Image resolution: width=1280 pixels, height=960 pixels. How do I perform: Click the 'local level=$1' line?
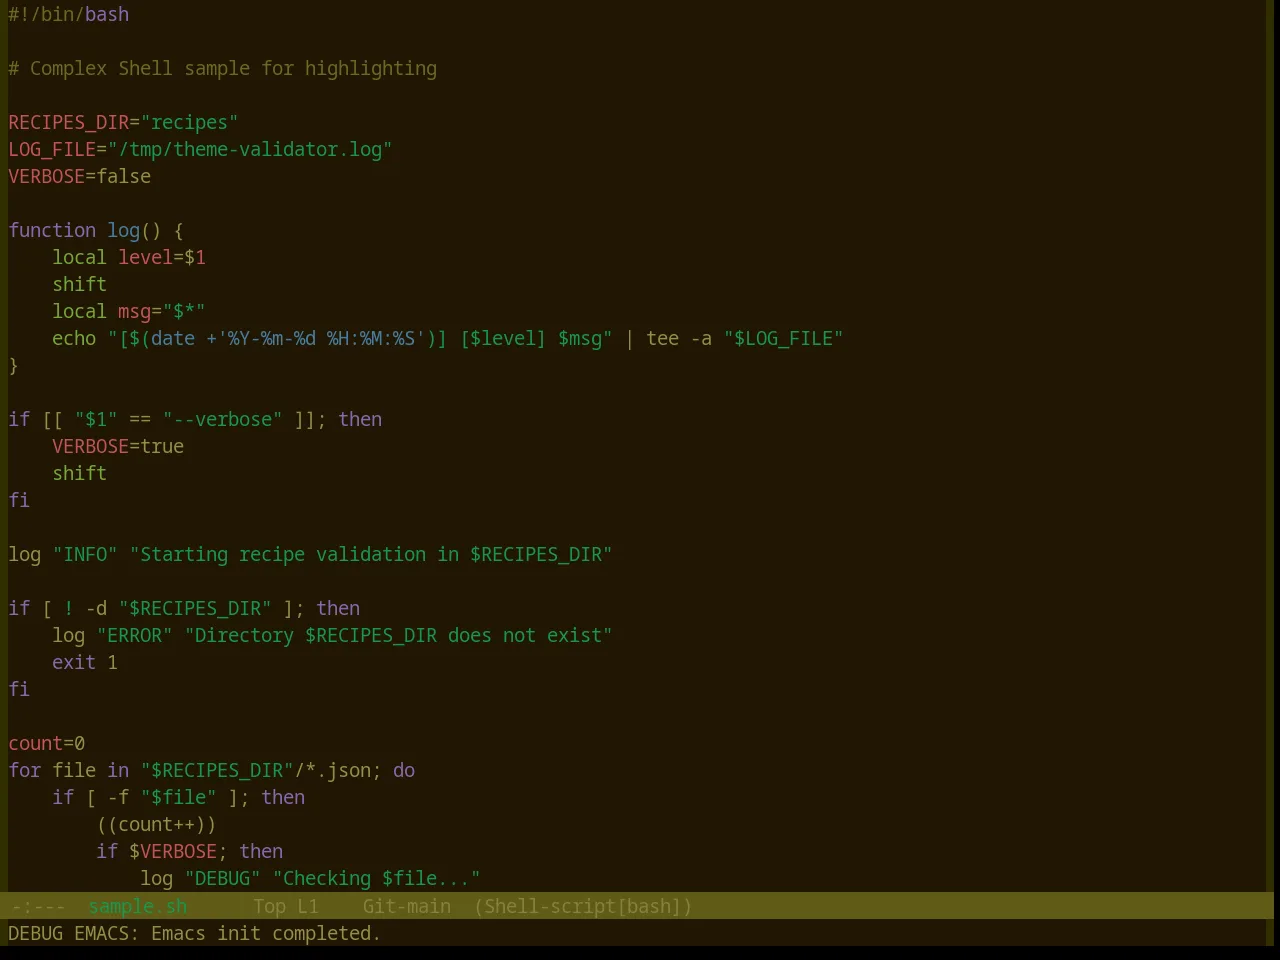coord(129,257)
